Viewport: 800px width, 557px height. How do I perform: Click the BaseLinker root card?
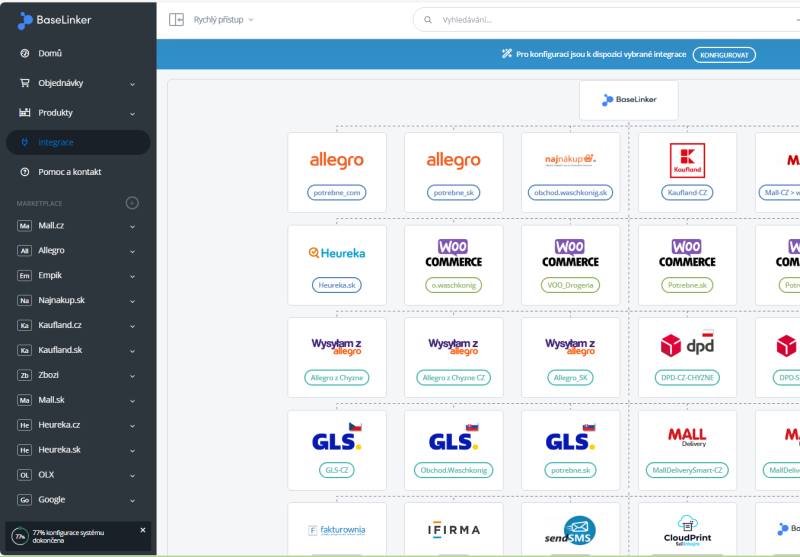[629, 100]
